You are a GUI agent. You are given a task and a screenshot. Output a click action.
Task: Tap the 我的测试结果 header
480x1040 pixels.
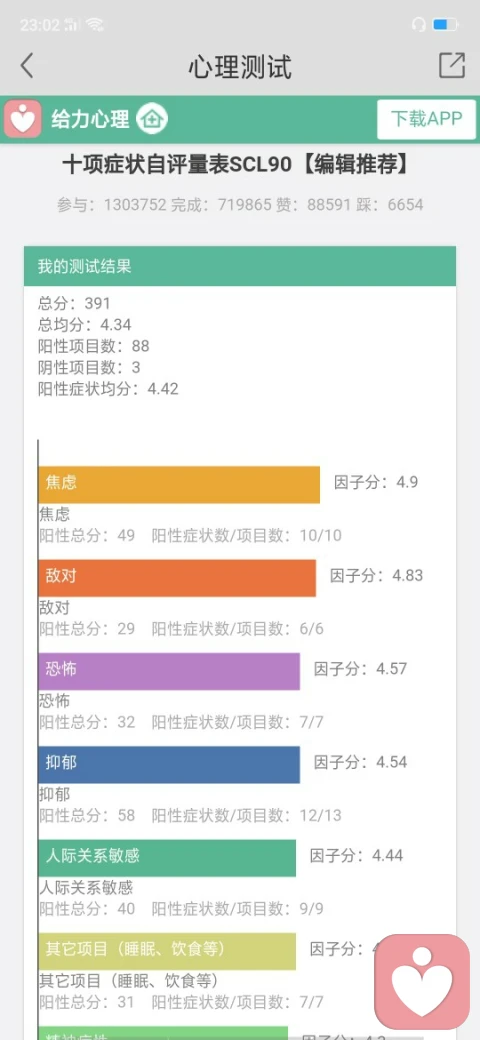pyautogui.click(x=240, y=266)
